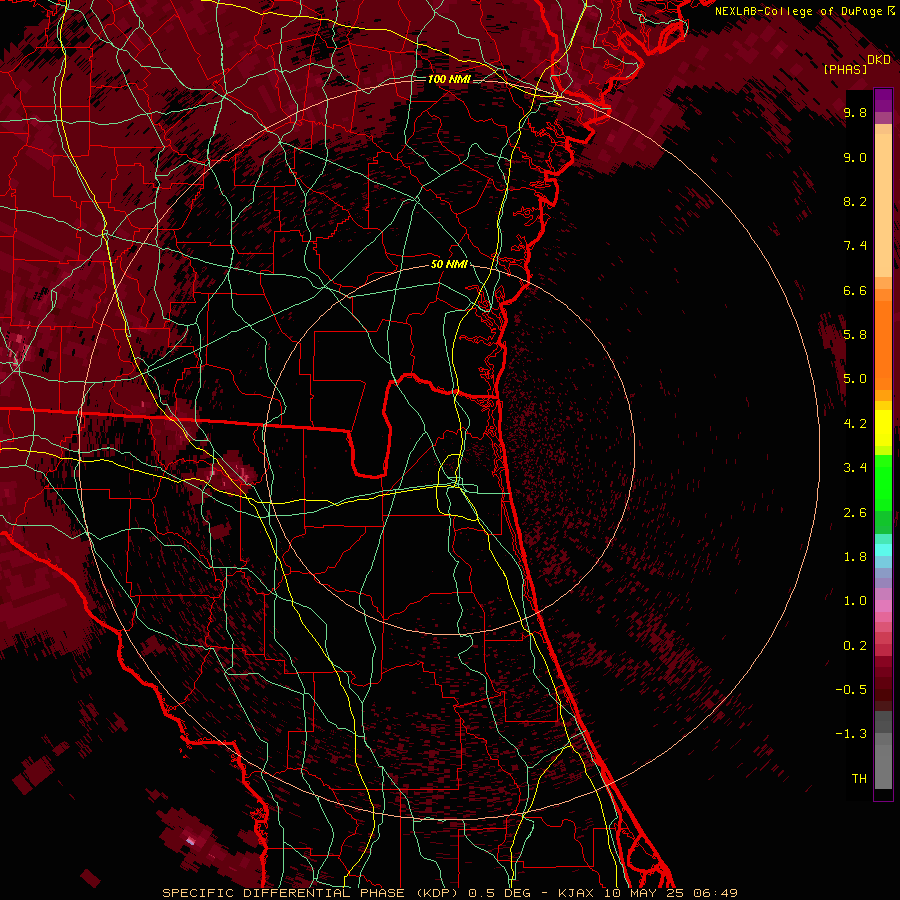Click the 100 NMI range ring label
This screenshot has height=900, width=900.
pyautogui.click(x=448, y=79)
